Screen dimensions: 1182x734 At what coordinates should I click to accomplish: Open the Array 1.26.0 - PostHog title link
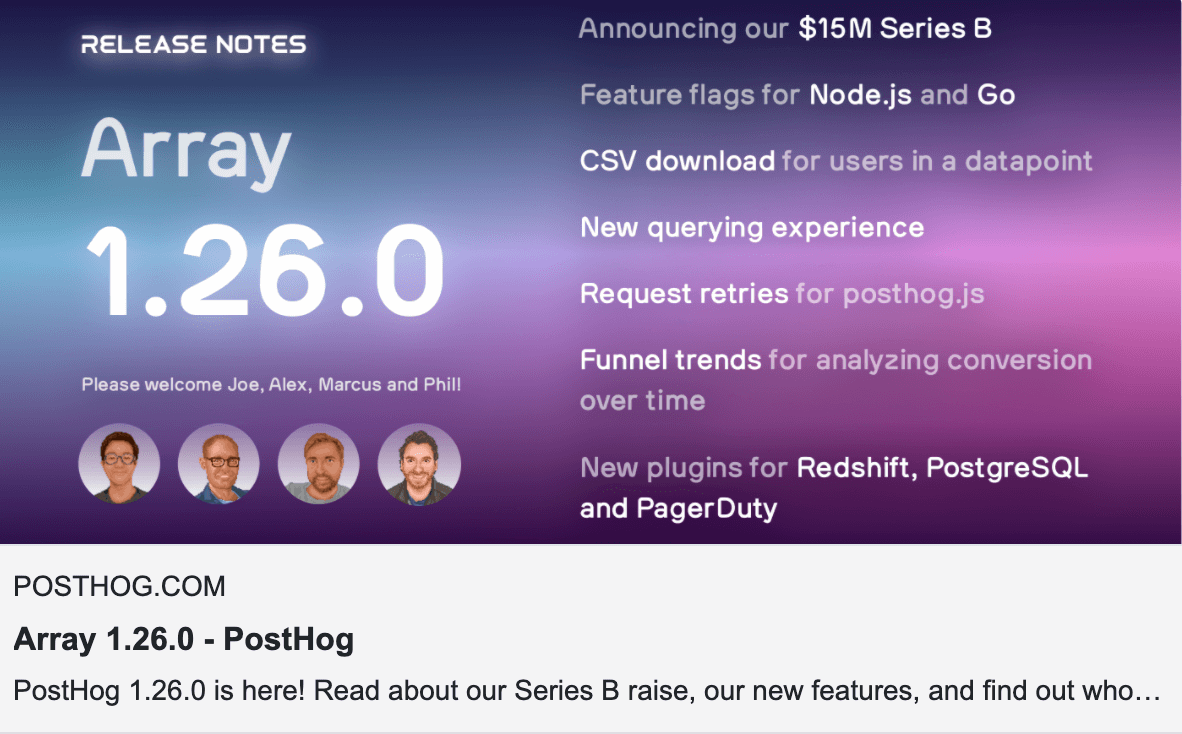coord(183,639)
